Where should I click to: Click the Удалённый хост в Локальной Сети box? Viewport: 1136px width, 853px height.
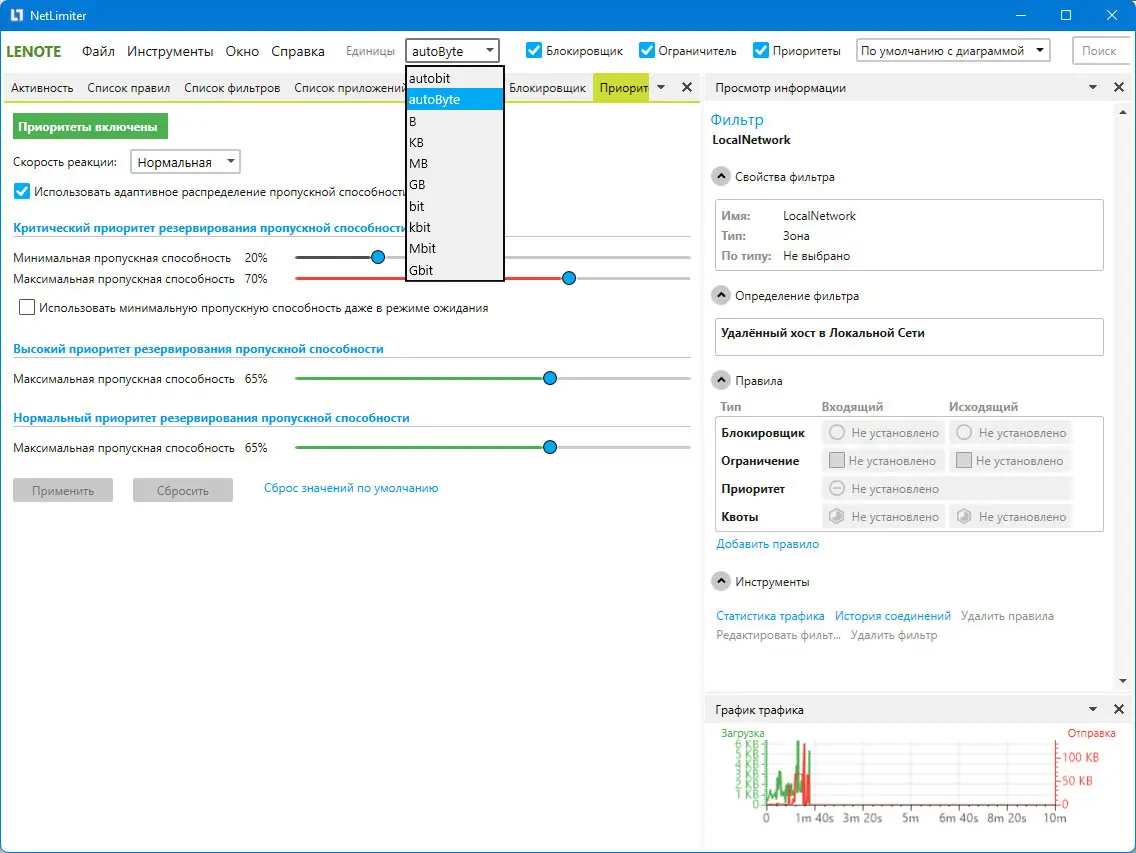[909, 336]
